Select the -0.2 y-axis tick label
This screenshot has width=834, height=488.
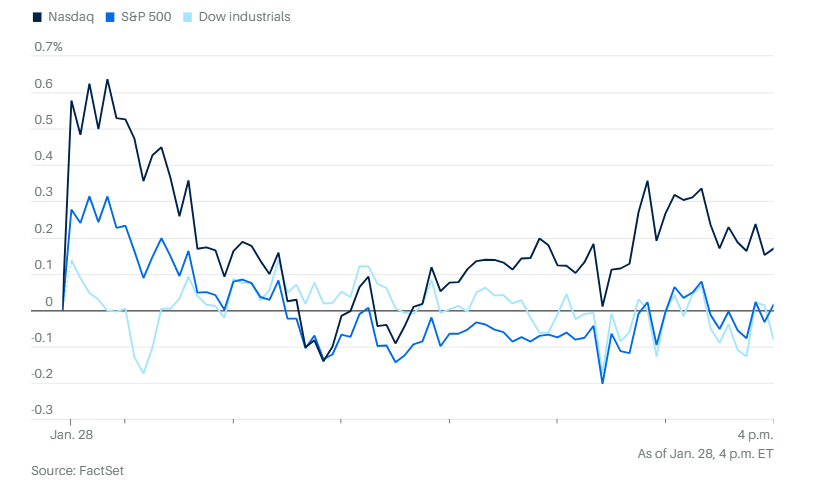click(43, 374)
